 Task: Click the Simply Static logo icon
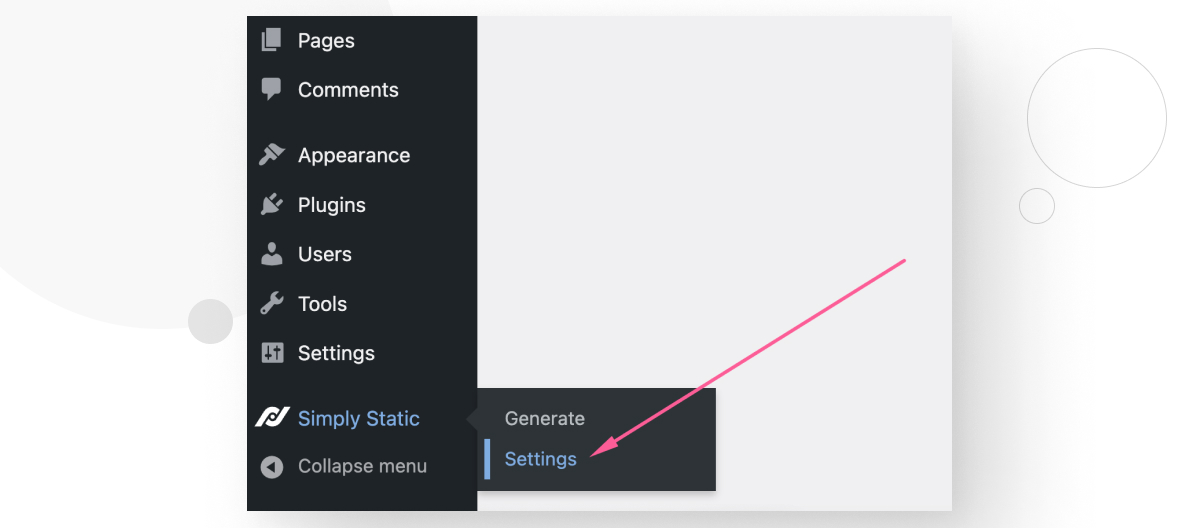(271, 418)
